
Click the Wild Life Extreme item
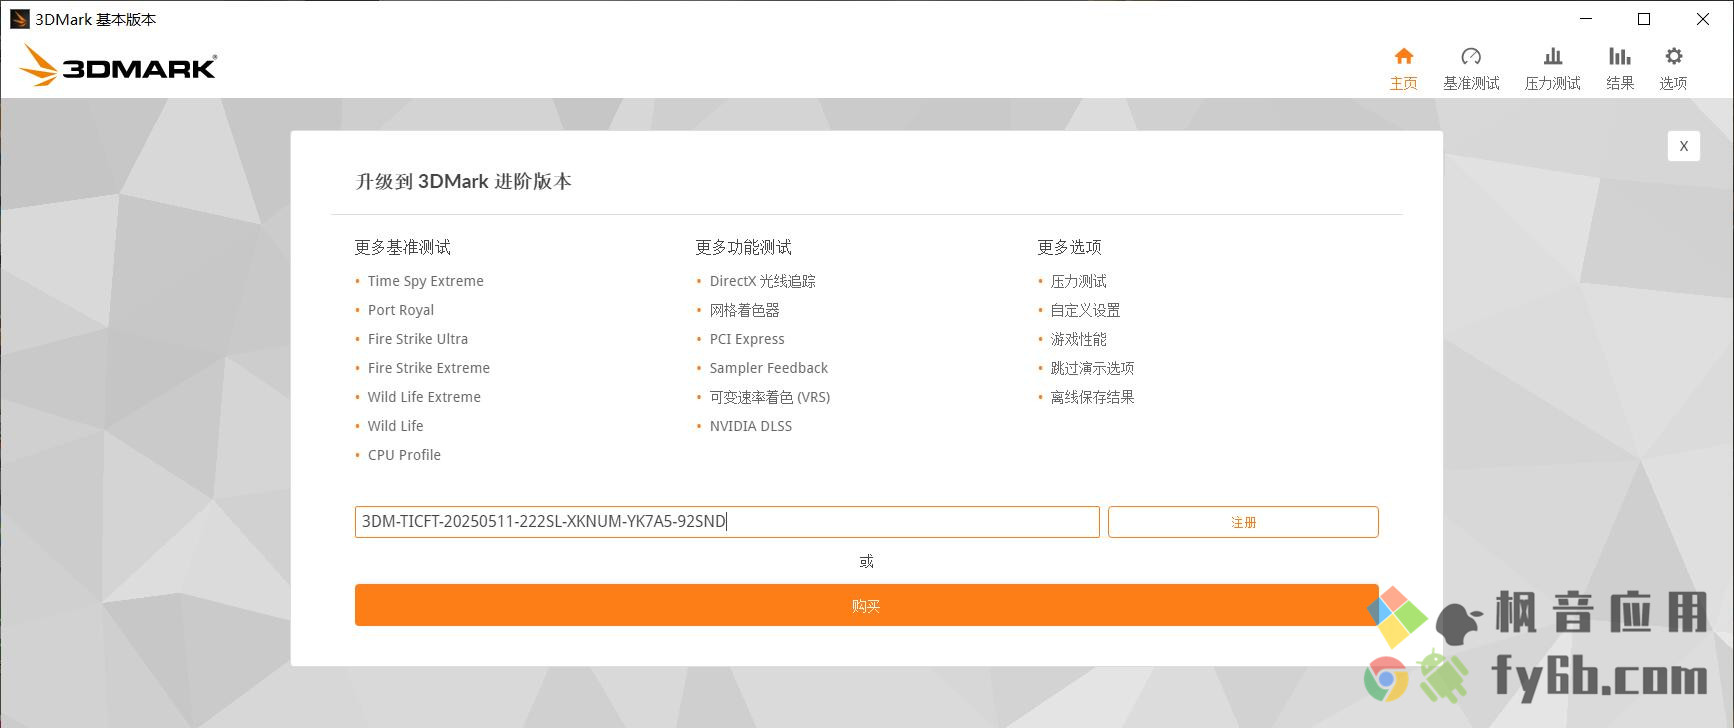424,397
